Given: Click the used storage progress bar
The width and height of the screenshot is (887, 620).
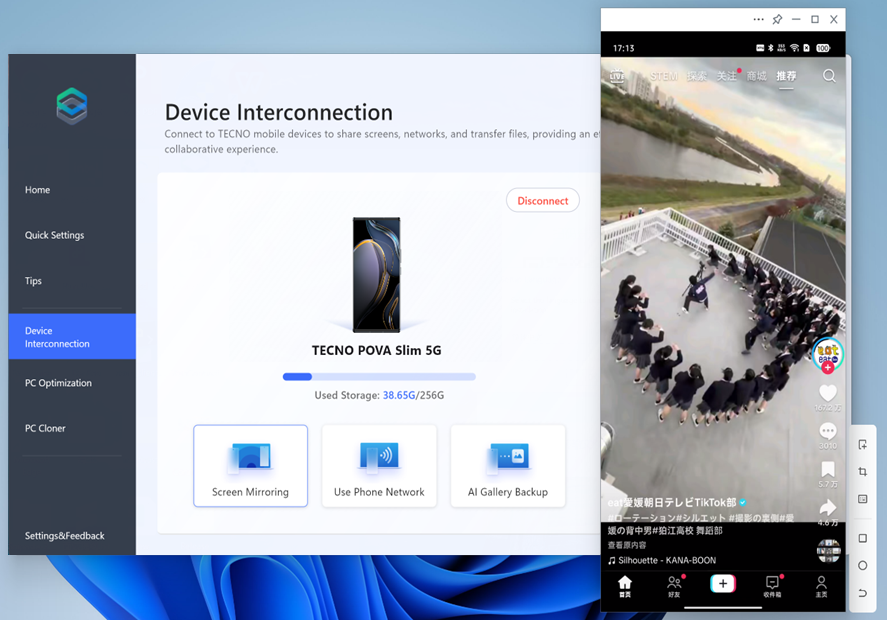Looking at the screenshot, I should point(379,377).
